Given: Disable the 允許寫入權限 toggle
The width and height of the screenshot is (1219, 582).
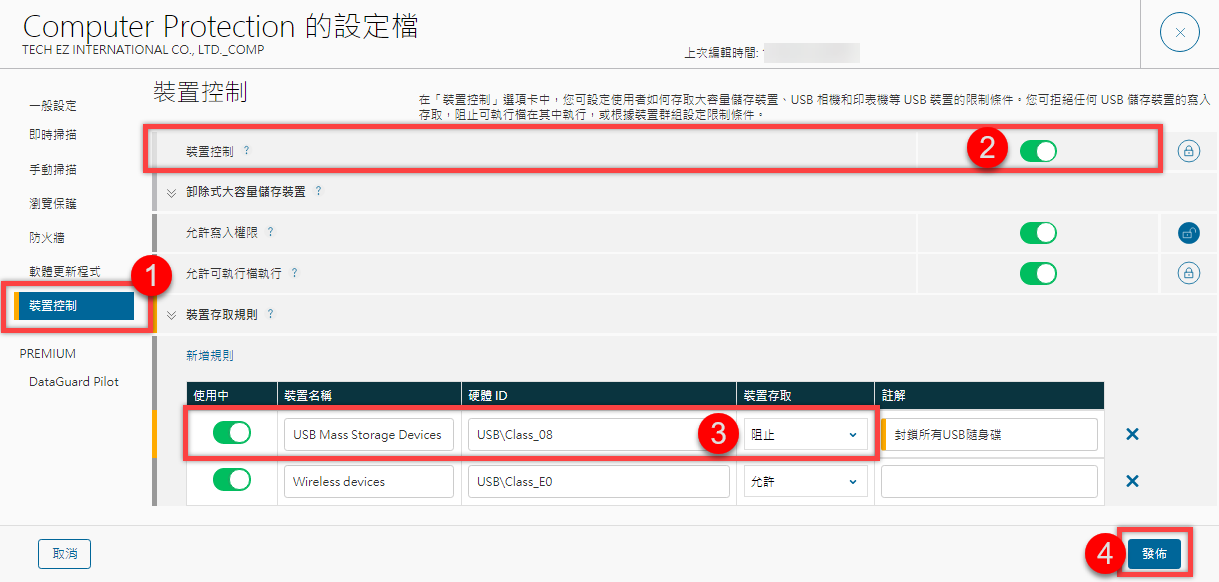Looking at the screenshot, I should pyautogui.click(x=1038, y=233).
